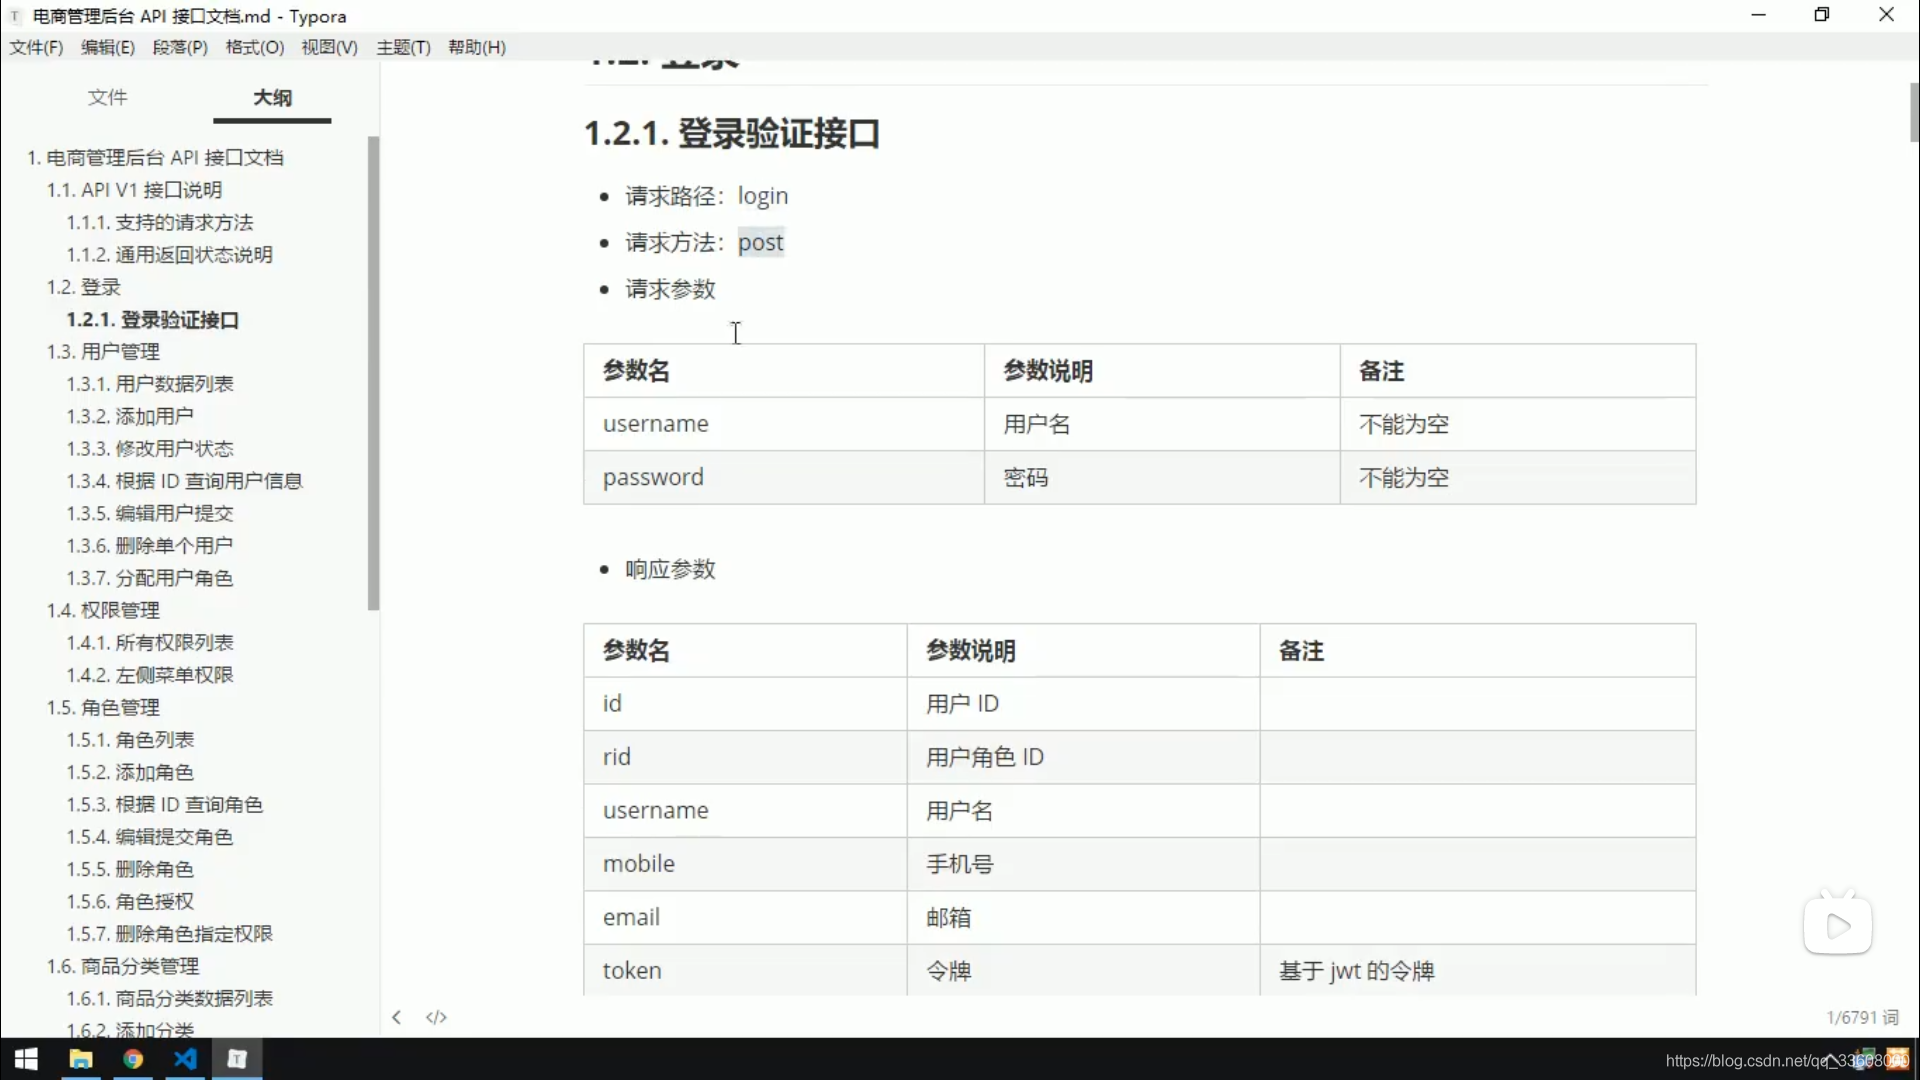
Task: Click the login request path text
Action: point(763,196)
